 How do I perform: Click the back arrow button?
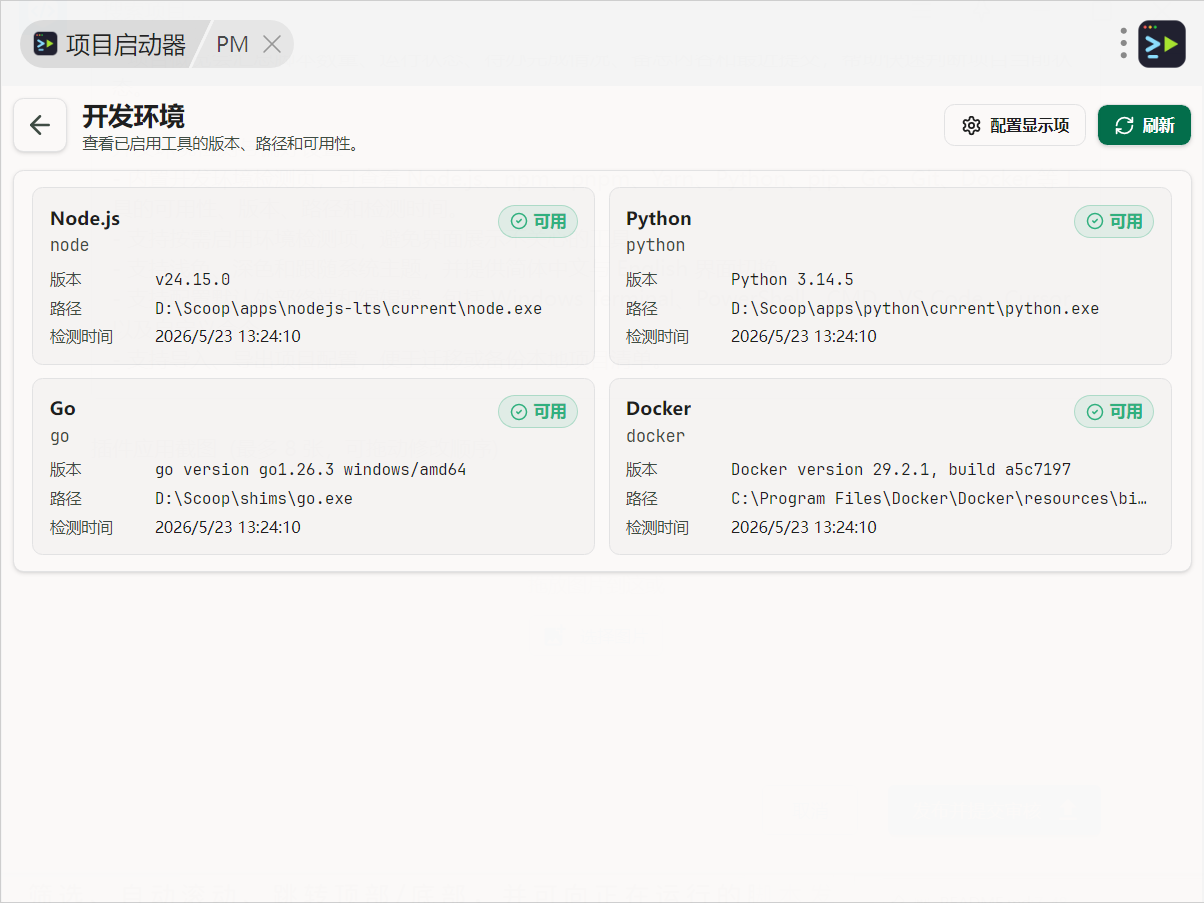click(x=40, y=125)
